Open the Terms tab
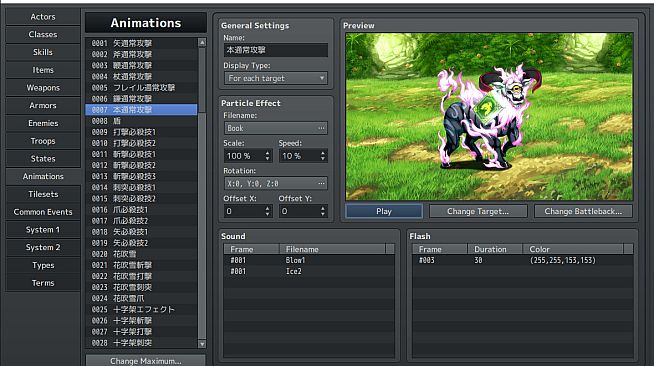Viewport: 654px width, 366px height. pyautogui.click(x=43, y=283)
